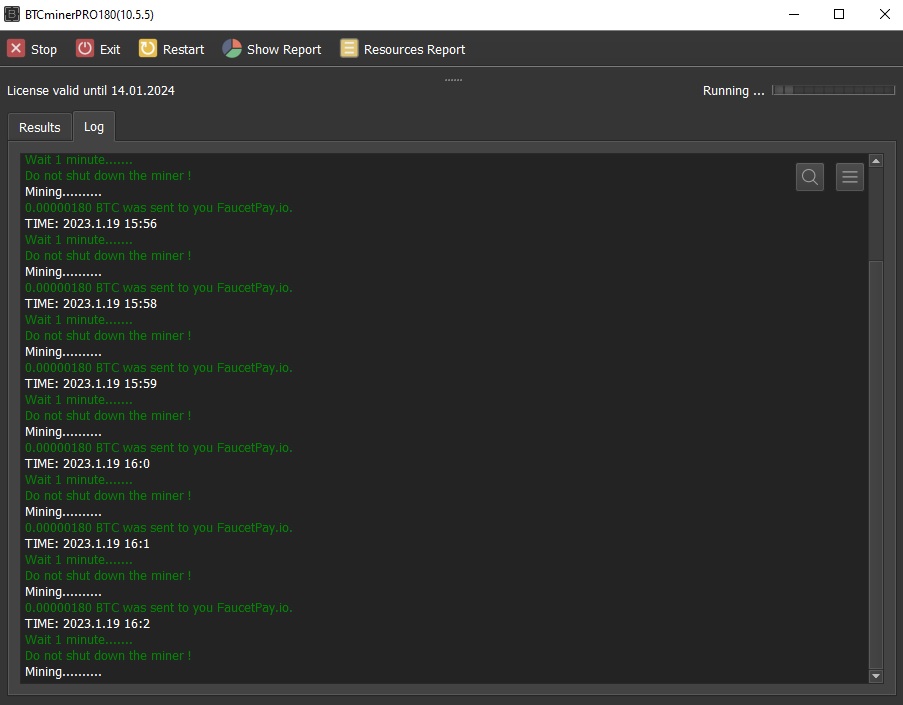This screenshot has height=705, width=903.
Task: Click the scrollbar up arrow
Action: (875, 158)
